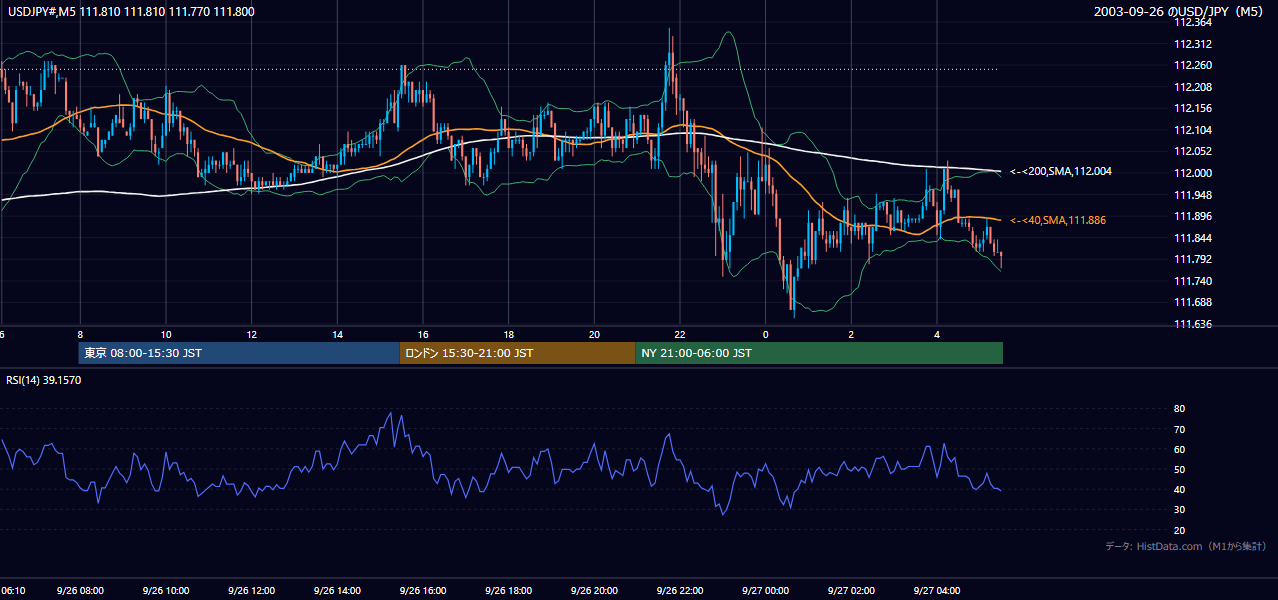This screenshot has height=600, width=1278.
Task: Select the NY 21:00-06:00 JST session bar
Action: click(819, 353)
